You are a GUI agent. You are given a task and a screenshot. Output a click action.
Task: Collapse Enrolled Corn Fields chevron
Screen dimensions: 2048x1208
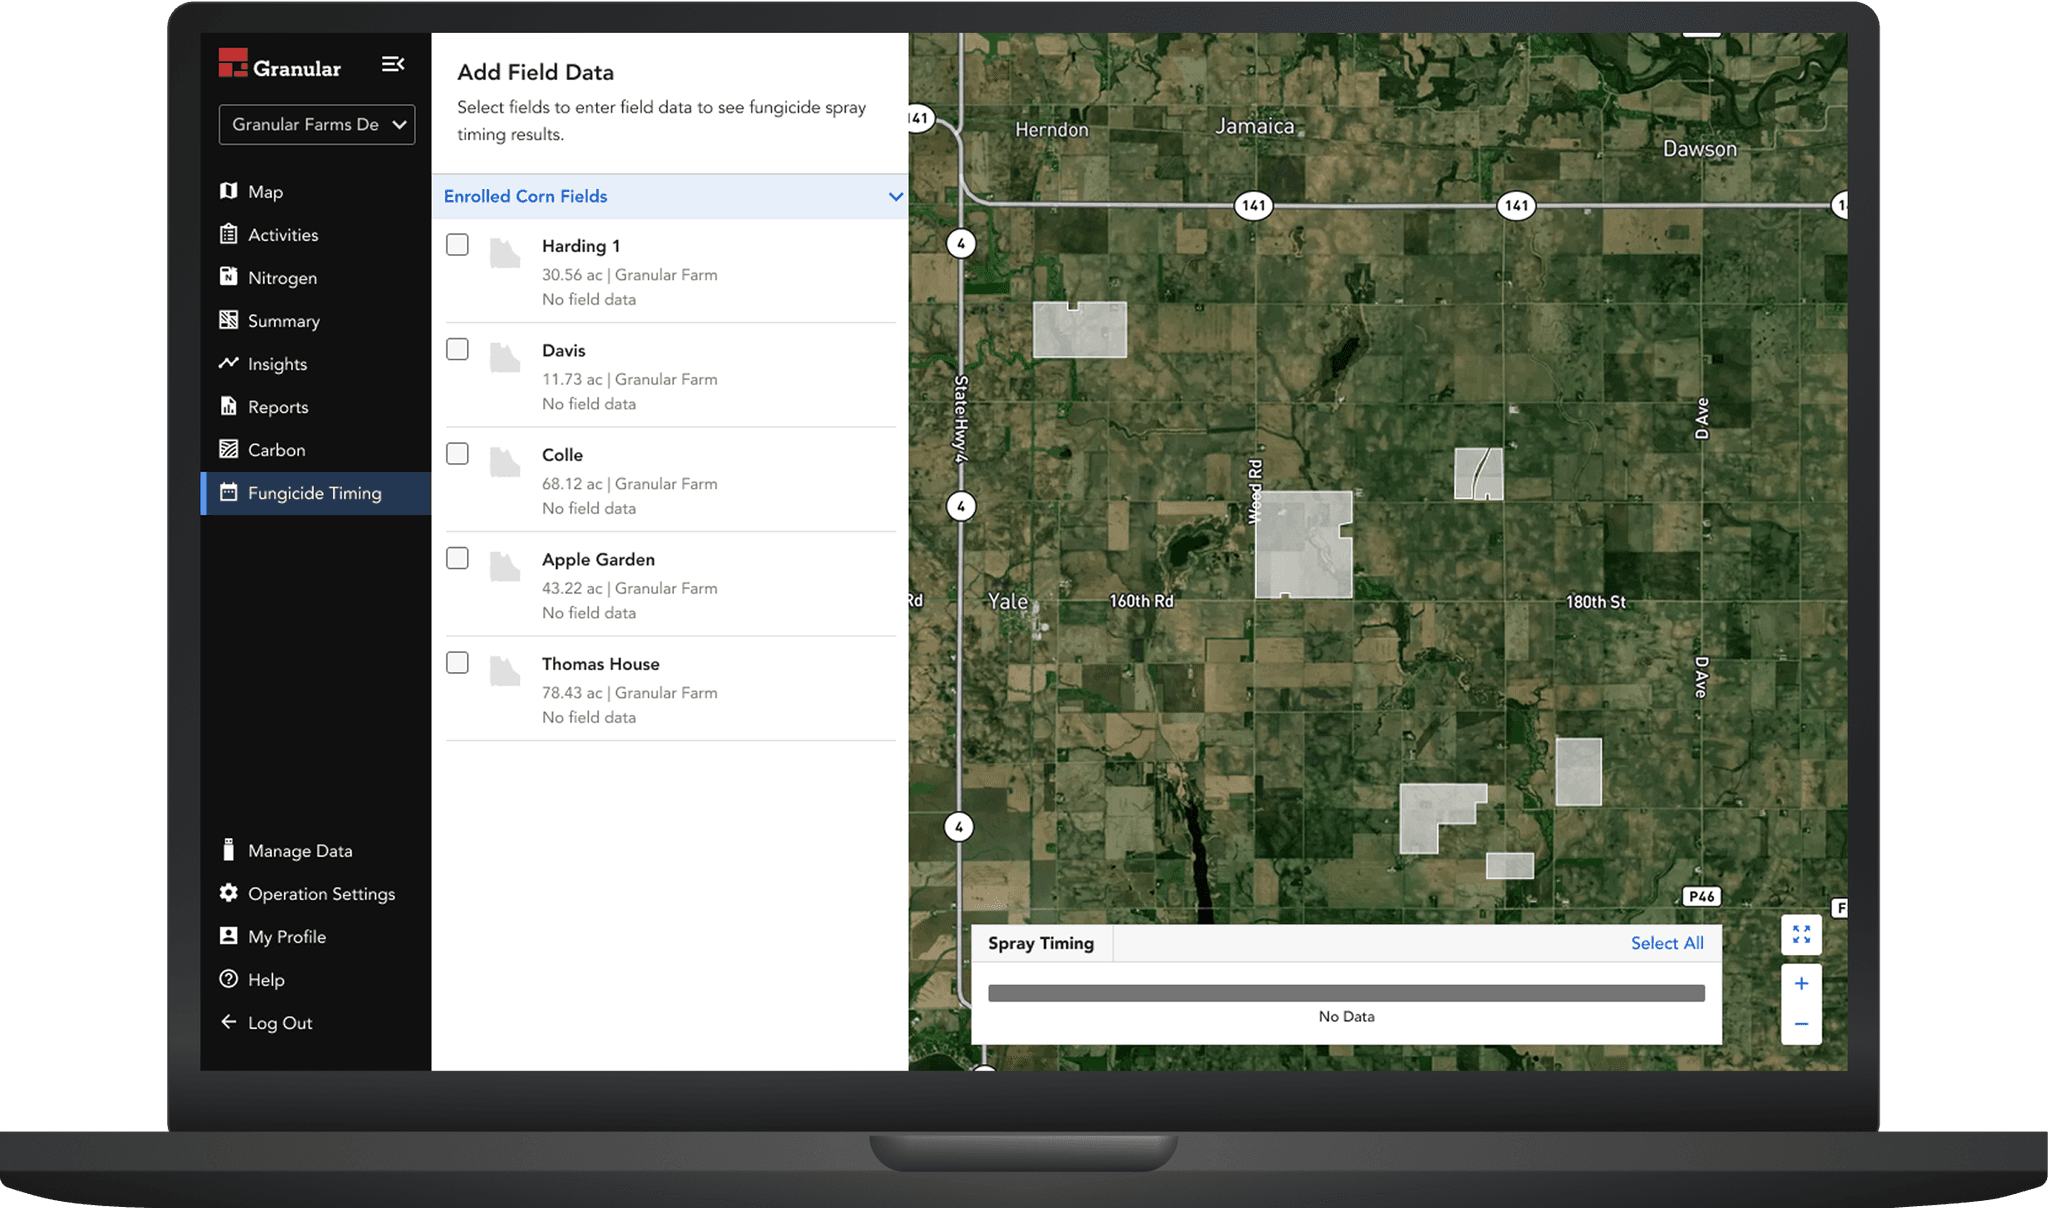pos(895,197)
